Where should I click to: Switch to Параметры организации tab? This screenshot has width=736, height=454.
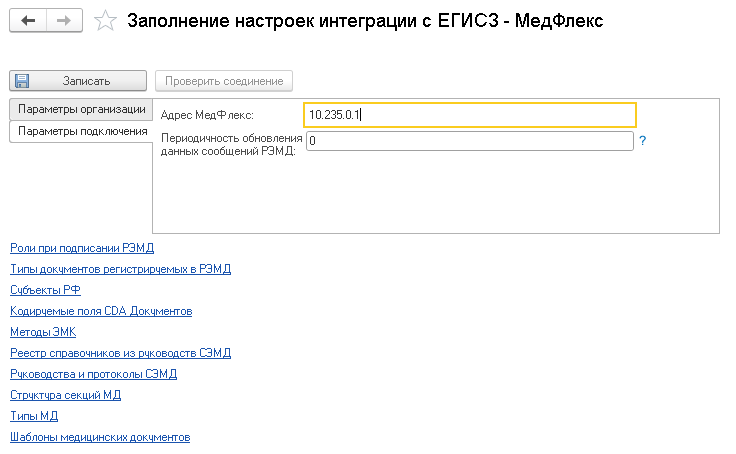coord(81,108)
